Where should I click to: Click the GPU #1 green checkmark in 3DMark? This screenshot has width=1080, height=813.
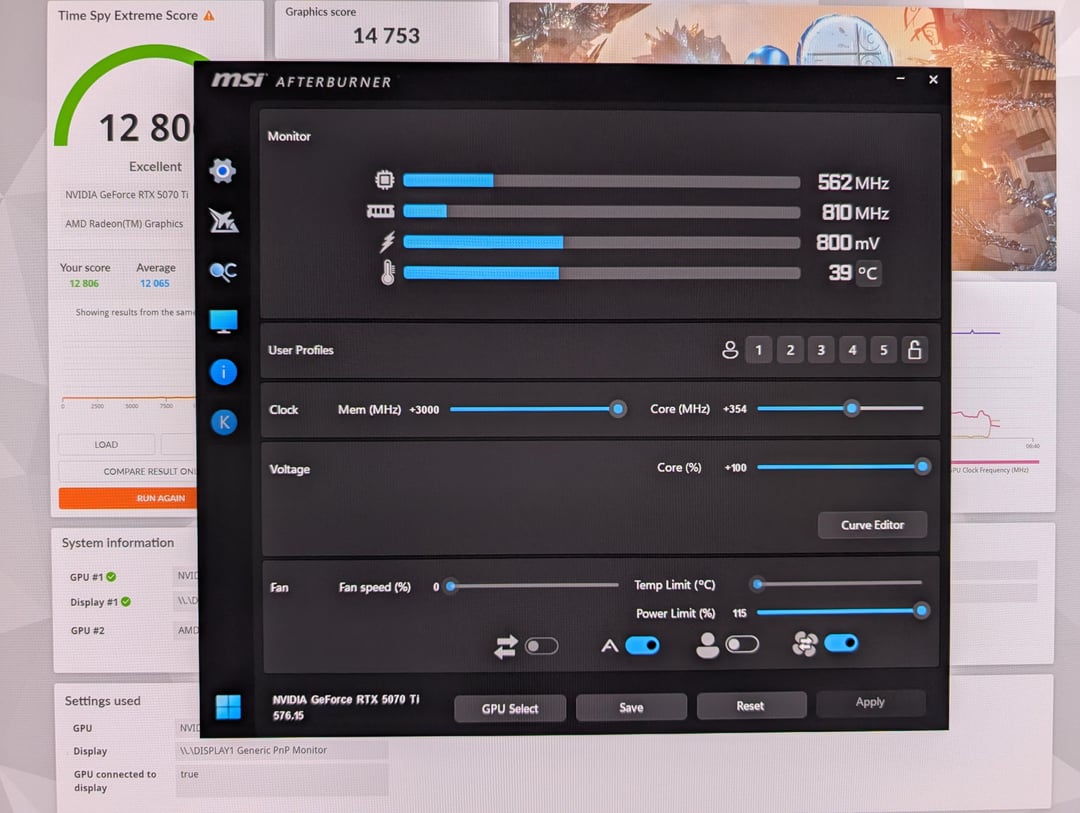111,577
